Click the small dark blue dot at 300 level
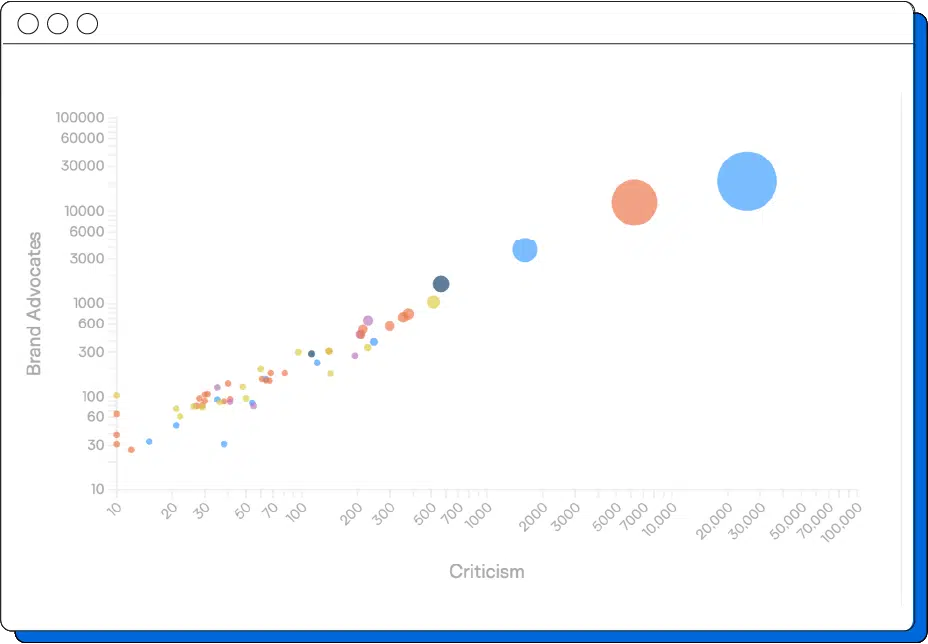The image size is (928, 644). click(312, 354)
